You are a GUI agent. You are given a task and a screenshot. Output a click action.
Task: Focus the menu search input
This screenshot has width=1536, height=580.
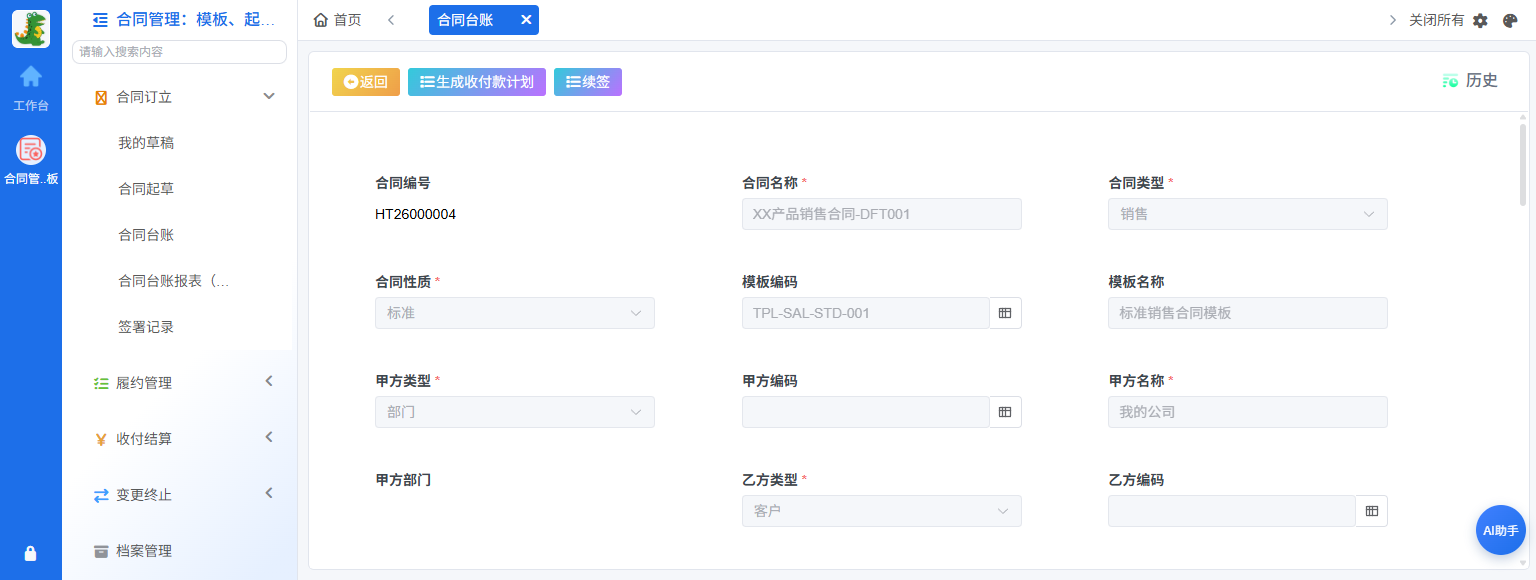coord(179,52)
